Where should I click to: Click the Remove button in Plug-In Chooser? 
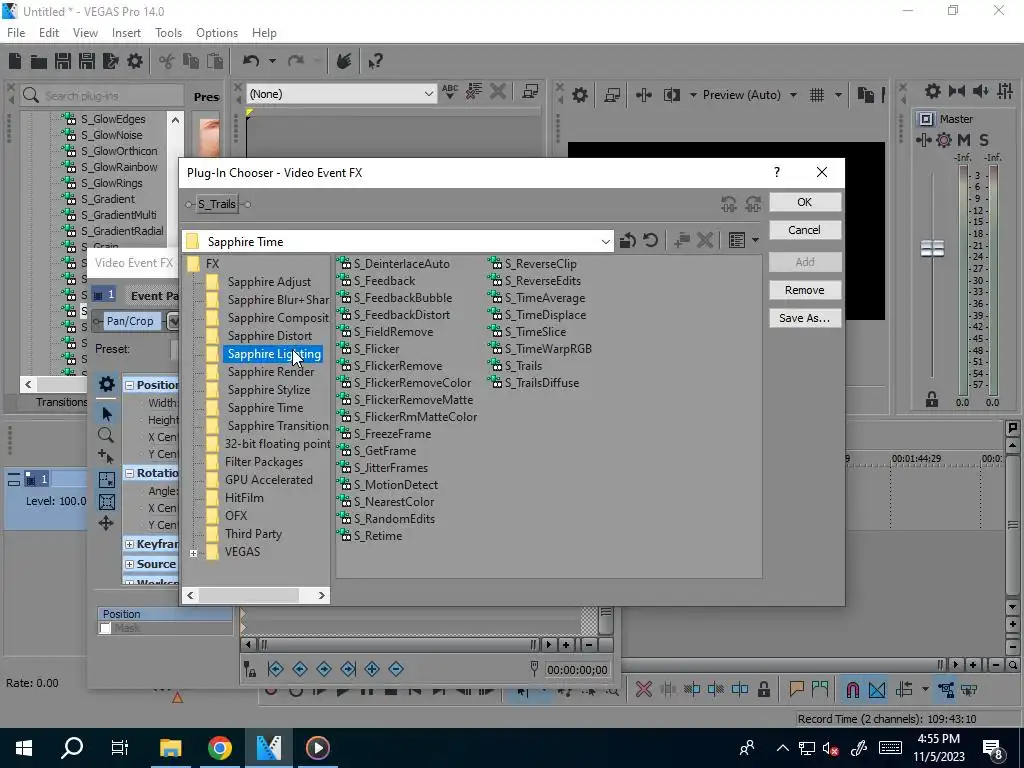[805, 290]
